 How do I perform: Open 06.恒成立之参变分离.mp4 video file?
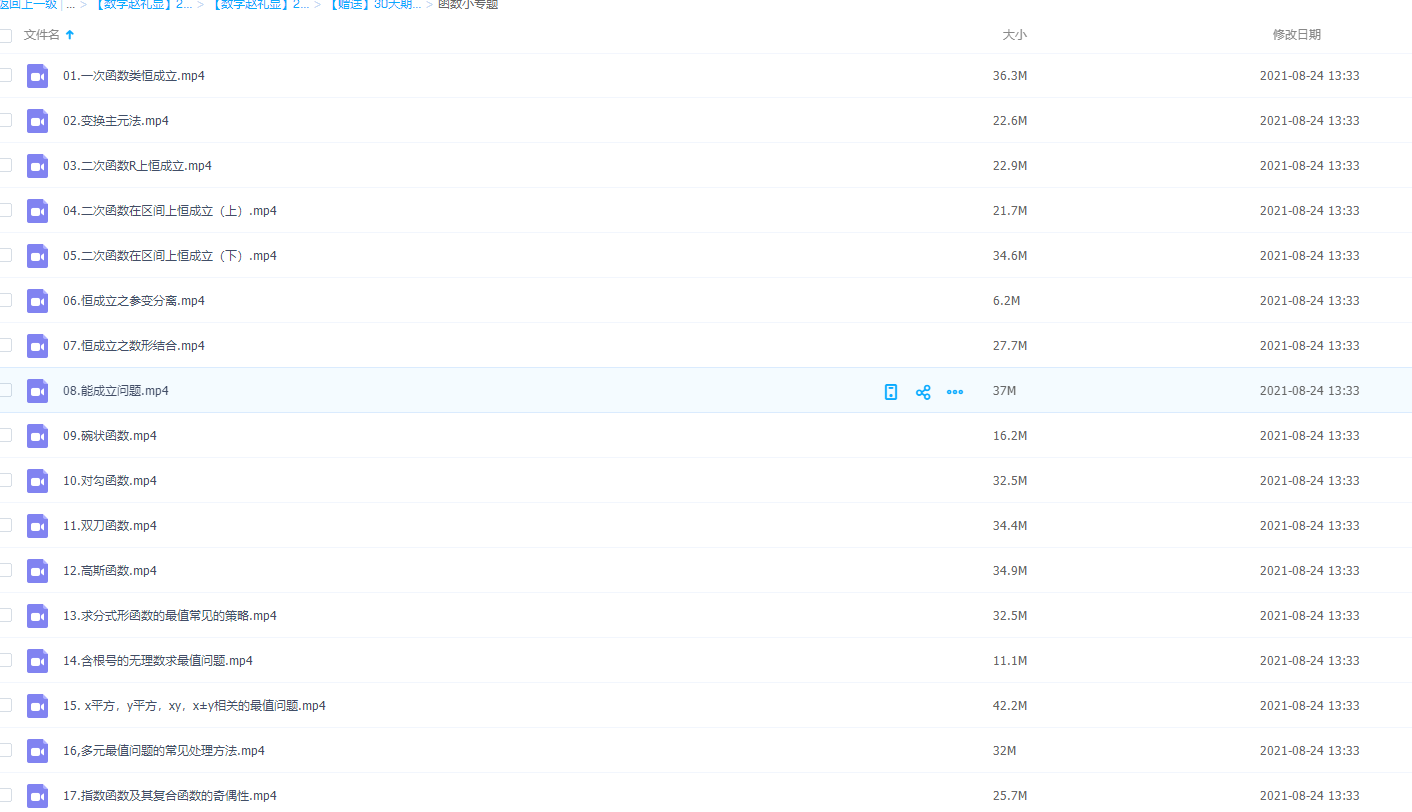click(134, 301)
